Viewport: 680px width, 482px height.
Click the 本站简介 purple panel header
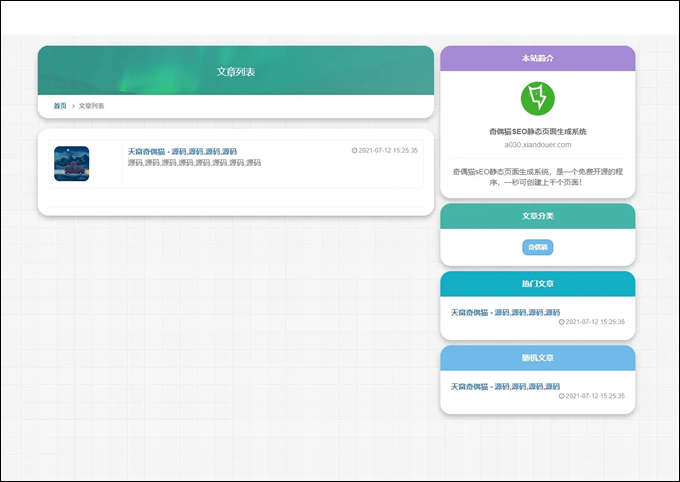click(537, 59)
